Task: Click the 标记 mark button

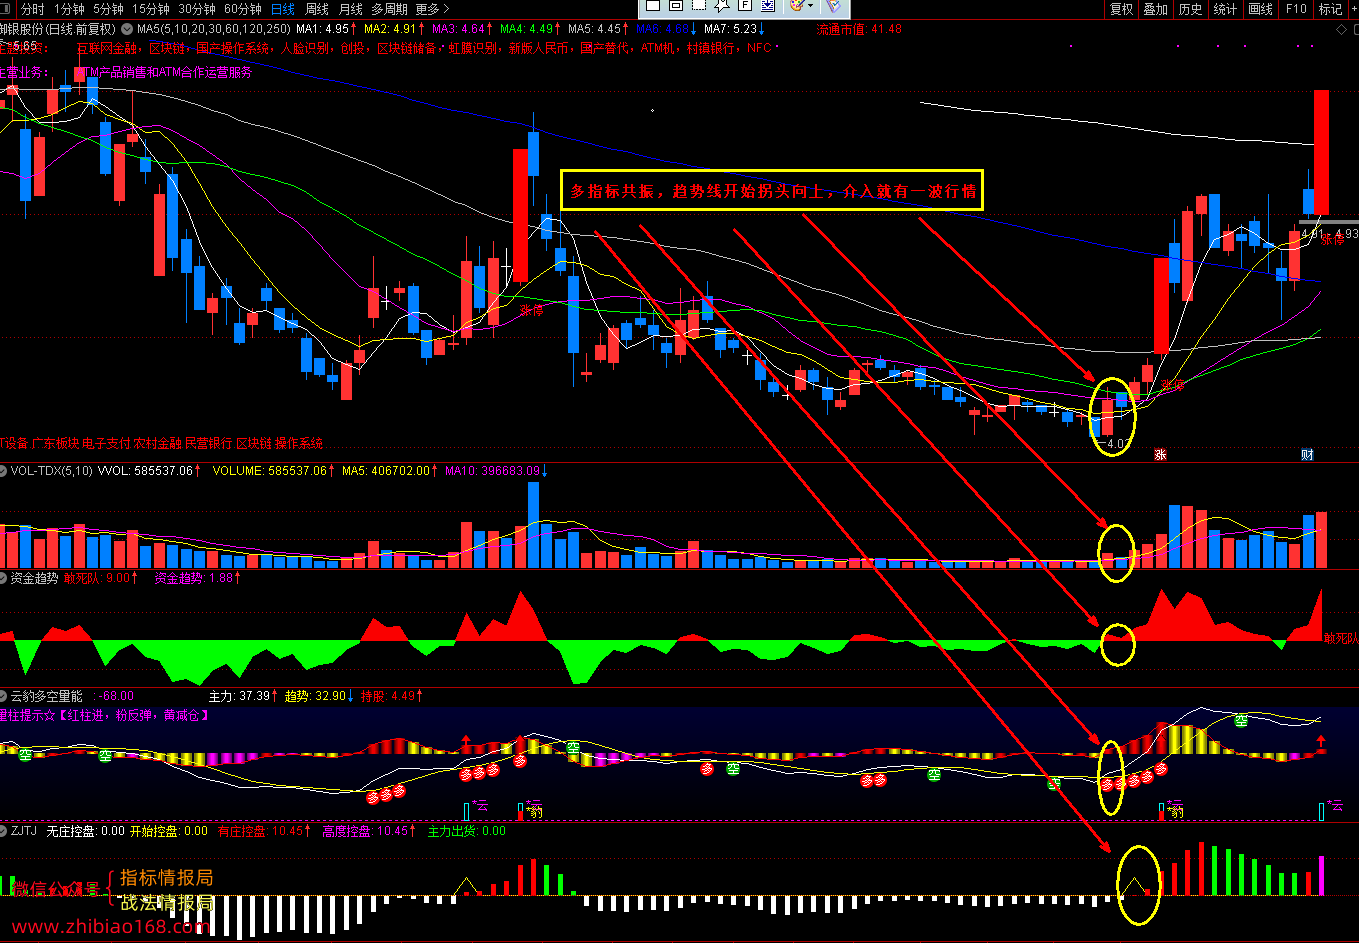Action: click(x=1330, y=9)
